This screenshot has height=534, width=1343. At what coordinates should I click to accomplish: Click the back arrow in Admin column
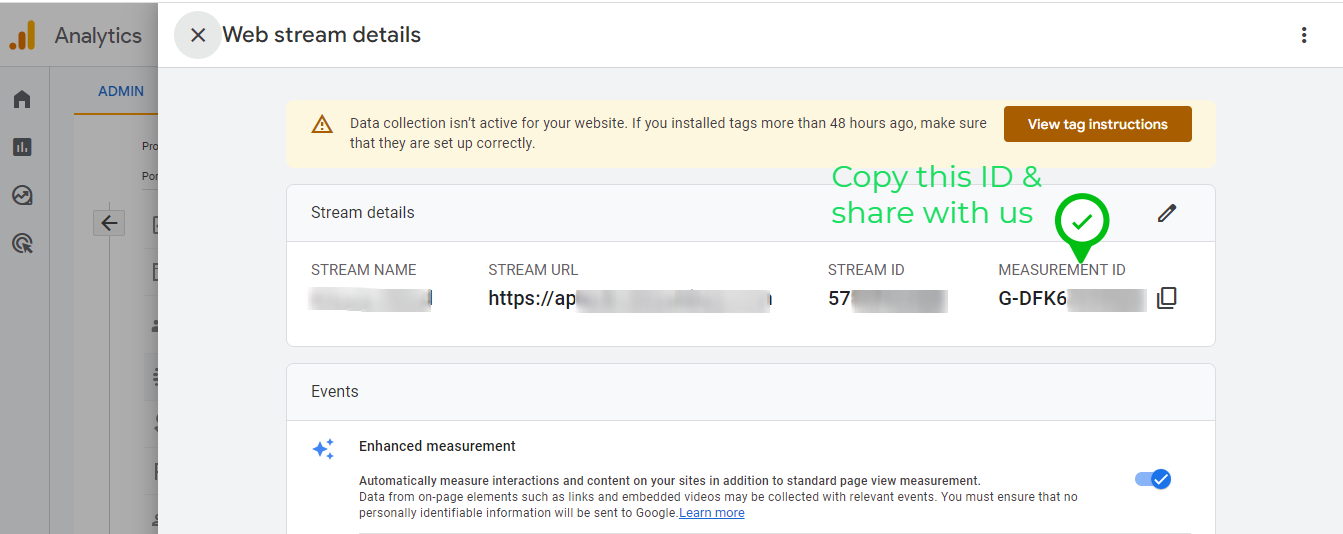tap(109, 223)
